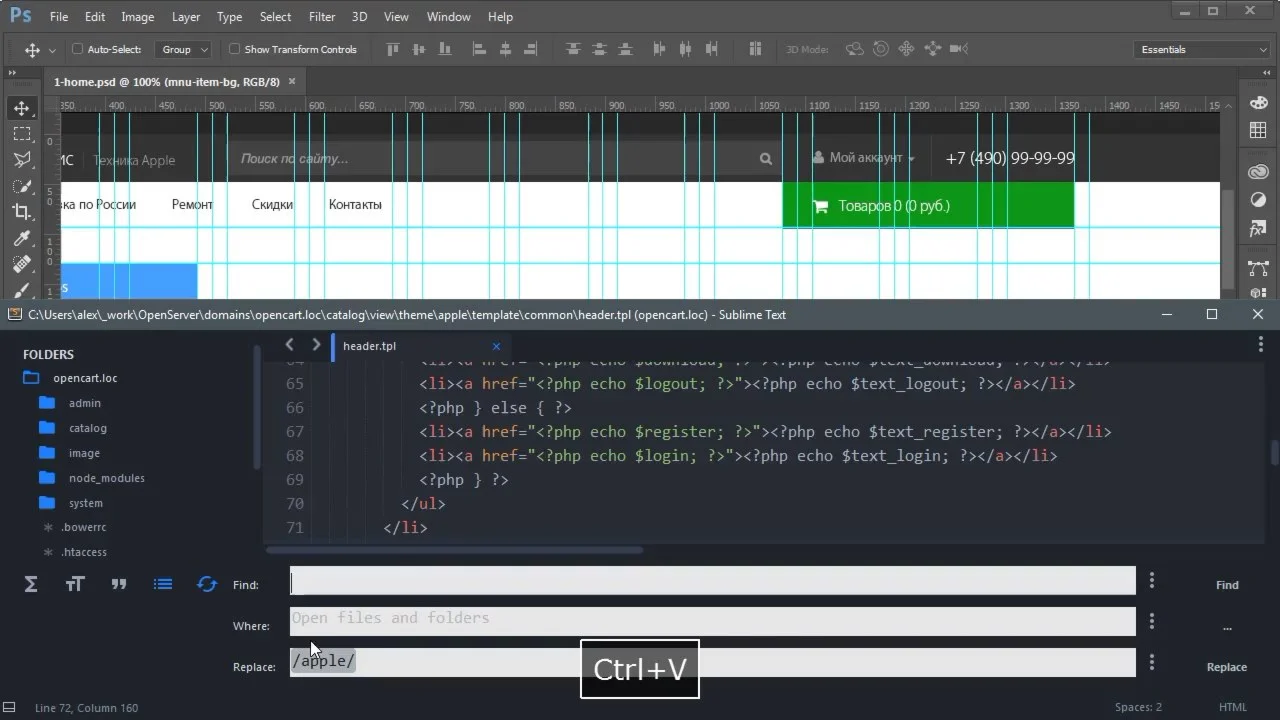Click the Find button in Sublime
1280x720 pixels.
tap(1227, 585)
